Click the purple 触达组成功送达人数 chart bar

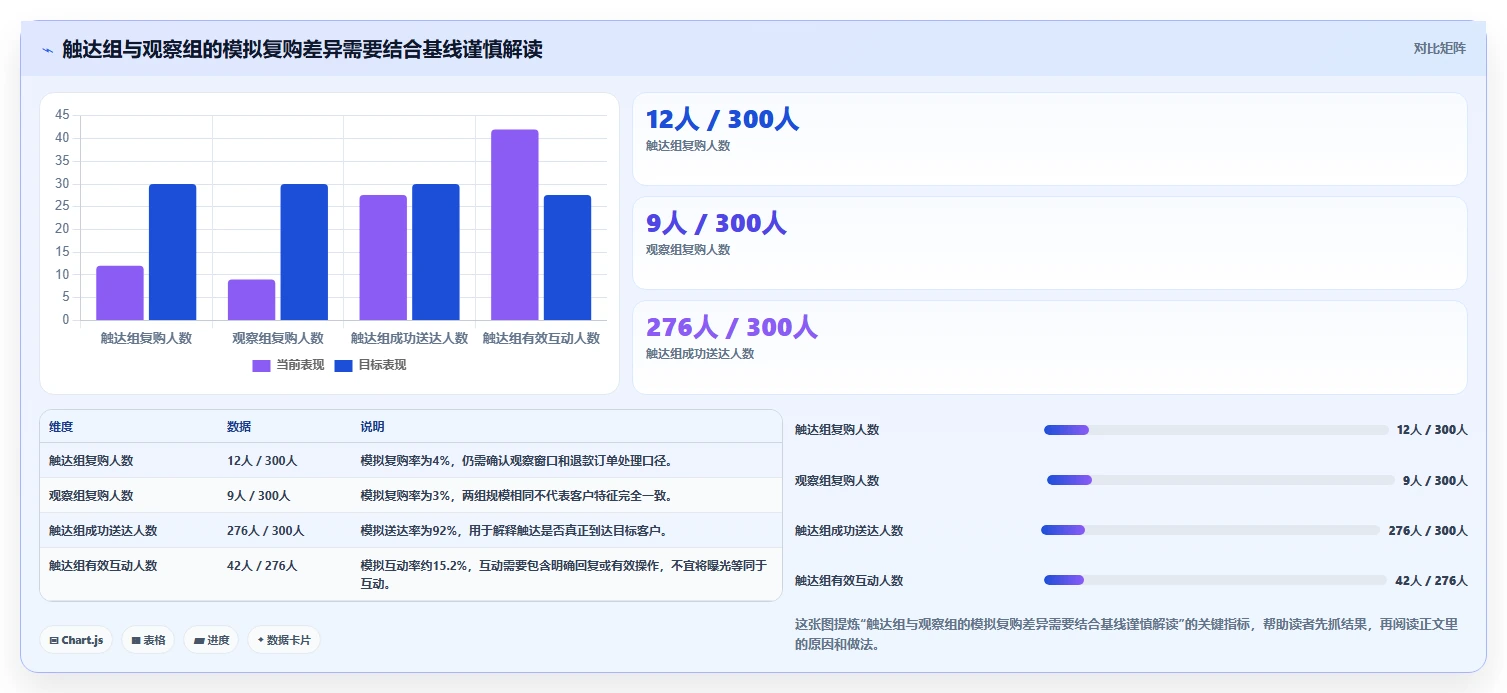pos(383,258)
